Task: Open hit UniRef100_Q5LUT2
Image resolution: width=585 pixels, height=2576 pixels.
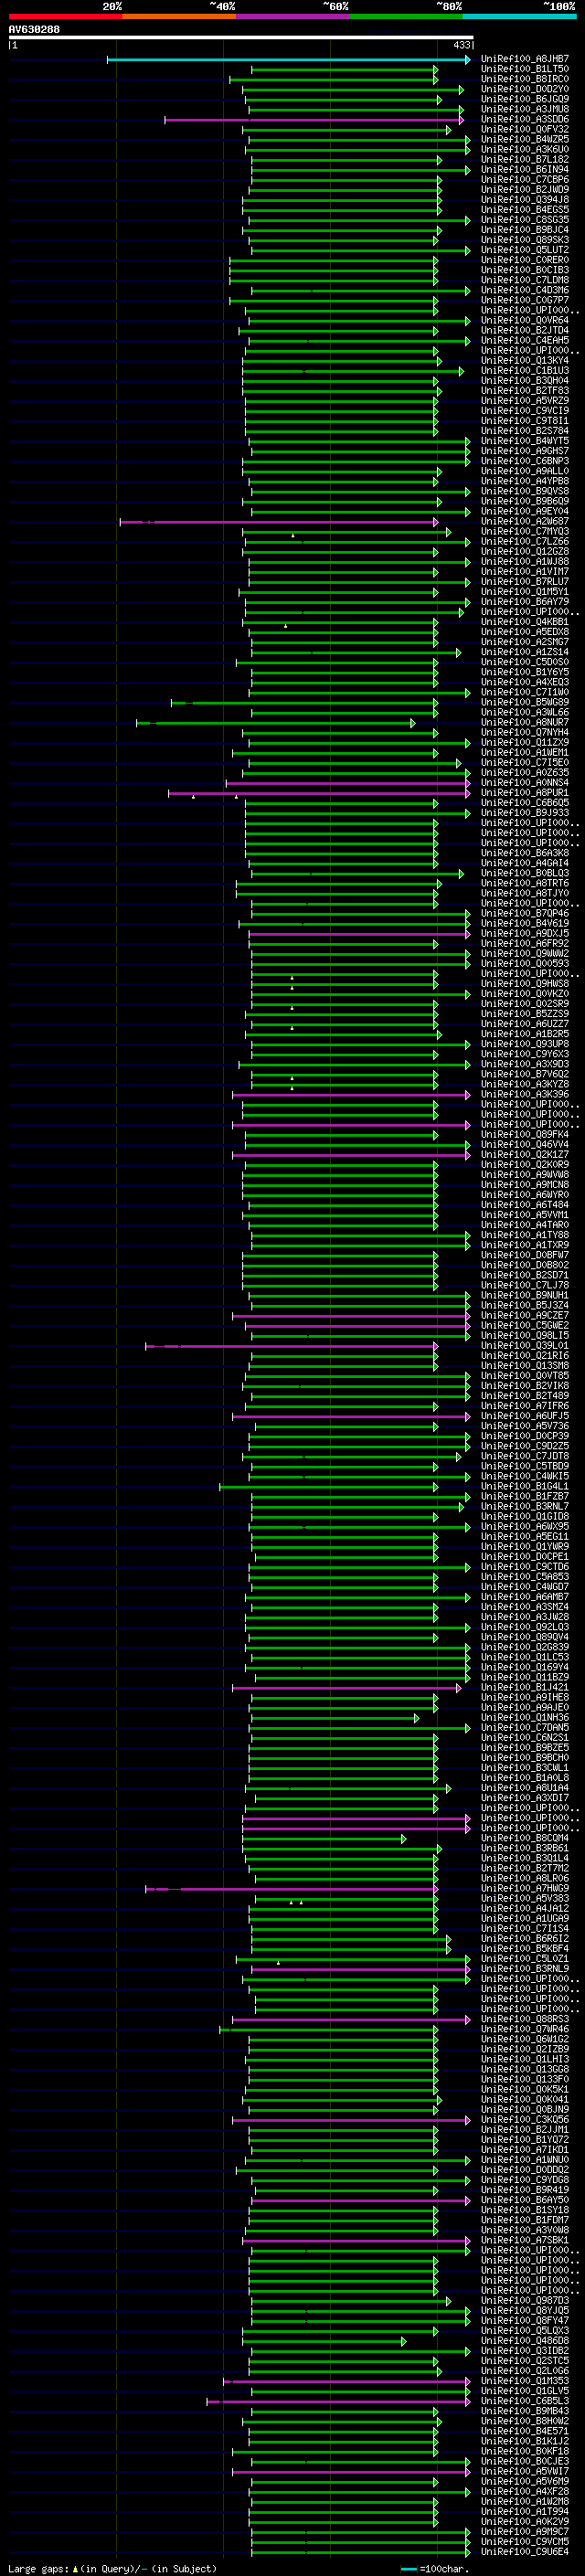Action: click(525, 251)
